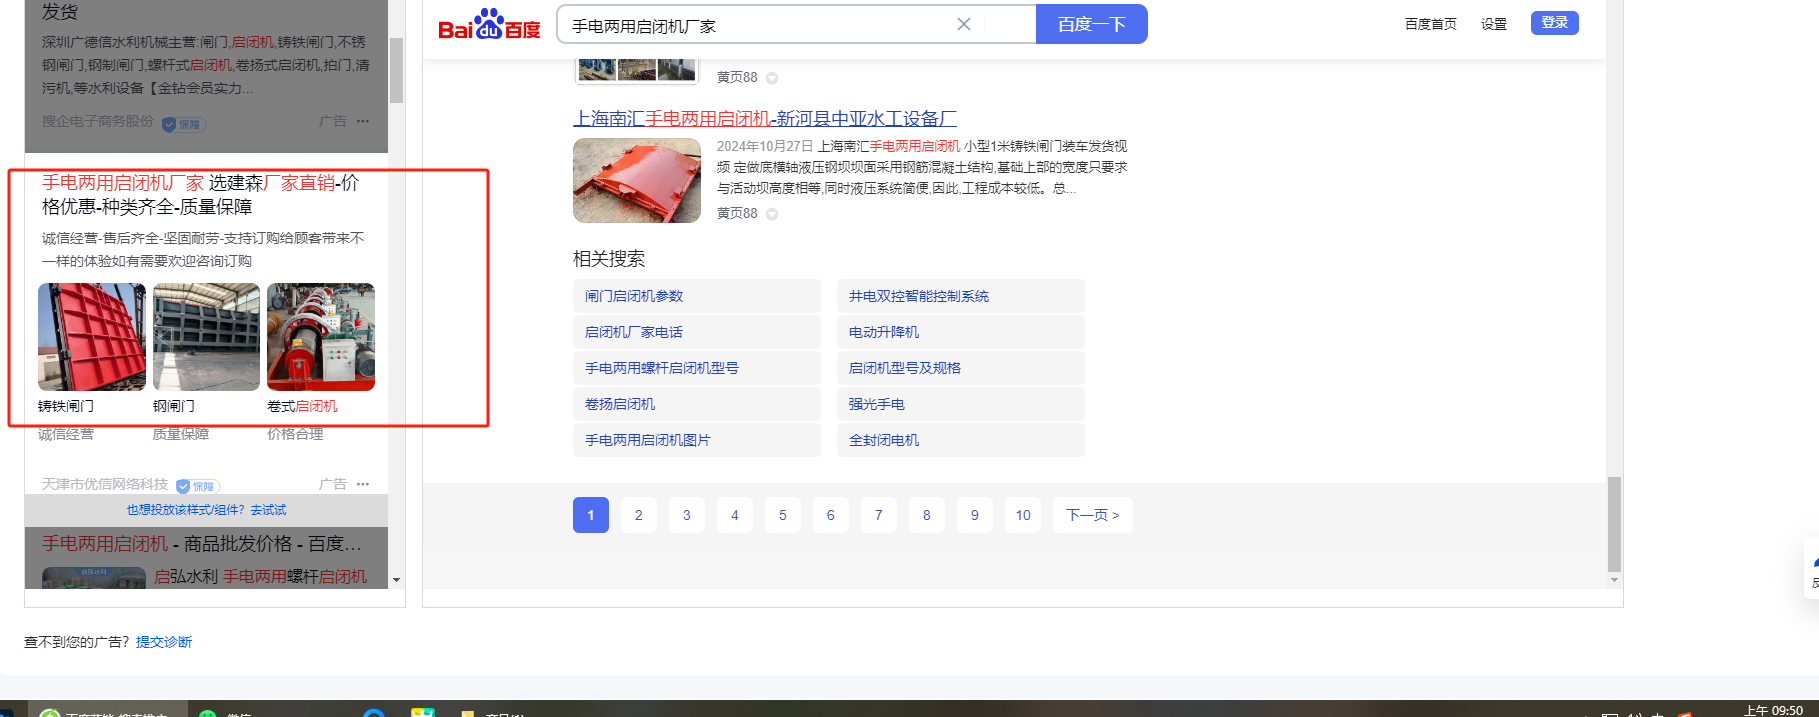Open 百度首页 link

coord(1431,24)
